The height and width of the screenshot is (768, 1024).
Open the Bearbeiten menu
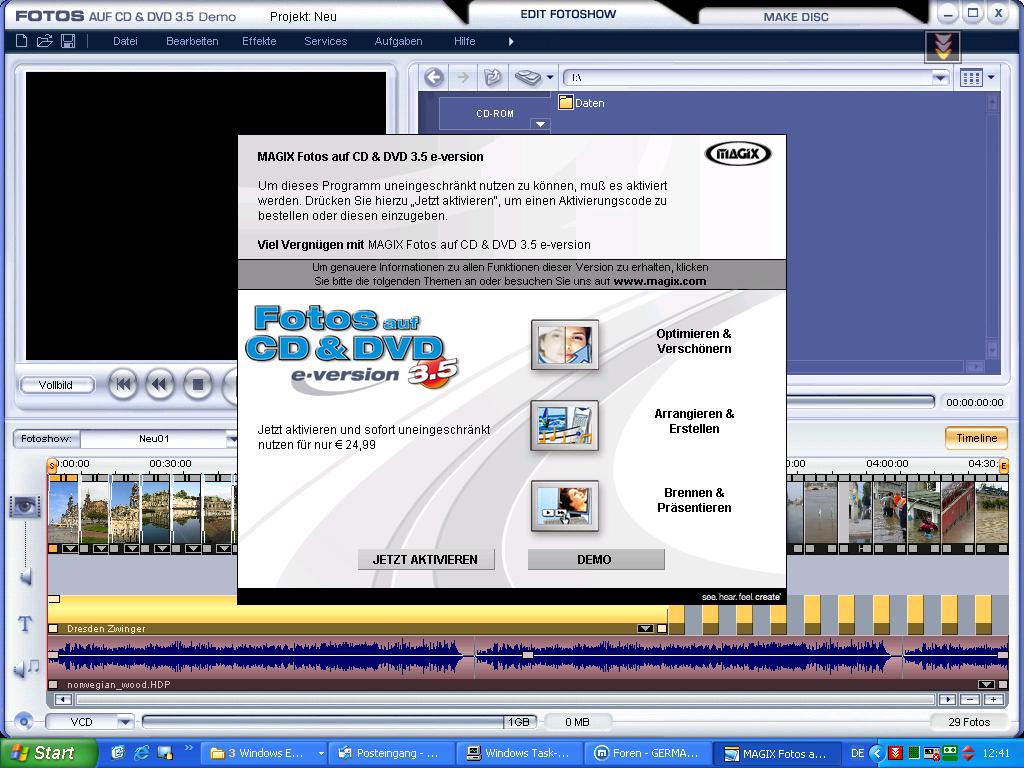pos(192,41)
